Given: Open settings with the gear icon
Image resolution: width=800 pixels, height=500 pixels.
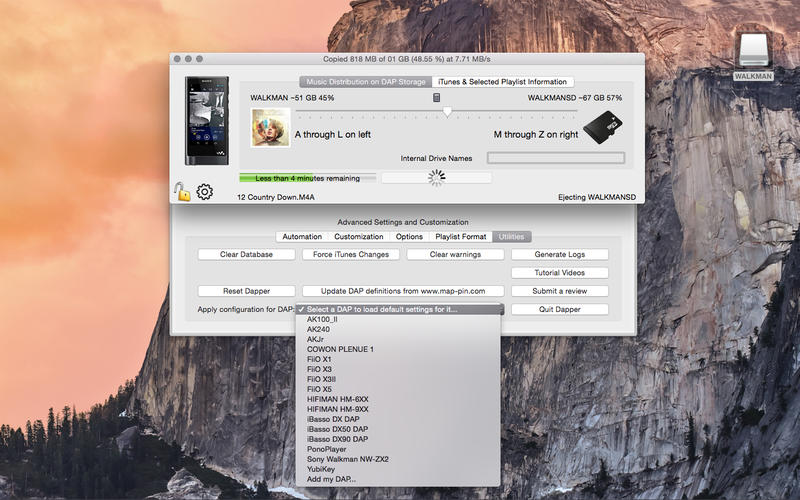Looking at the screenshot, I should (x=205, y=192).
